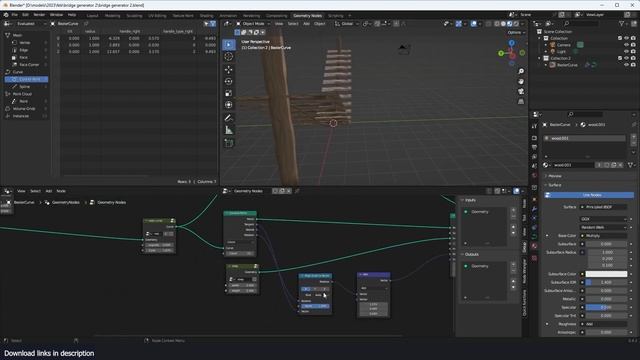Open the node editor Add menu
The height and width of the screenshot is (360, 640).
coord(49,191)
